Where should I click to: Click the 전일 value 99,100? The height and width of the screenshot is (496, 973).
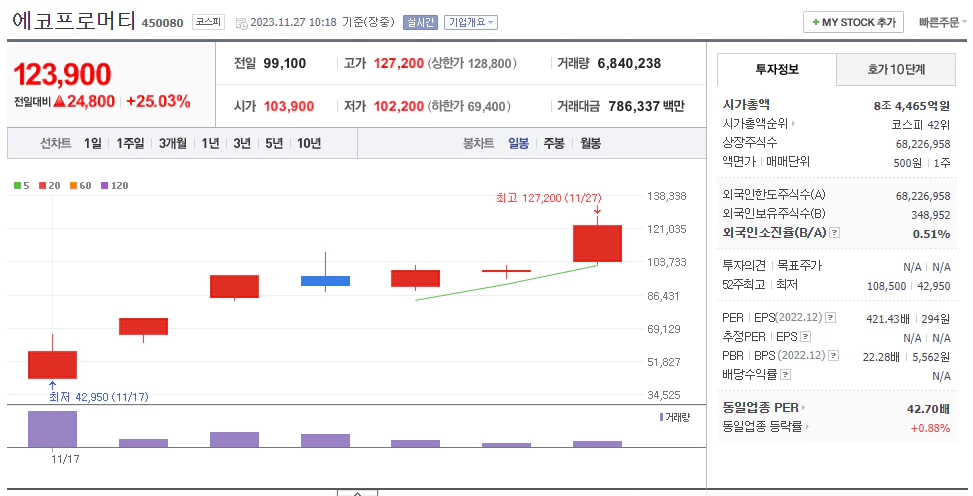[x=284, y=63]
